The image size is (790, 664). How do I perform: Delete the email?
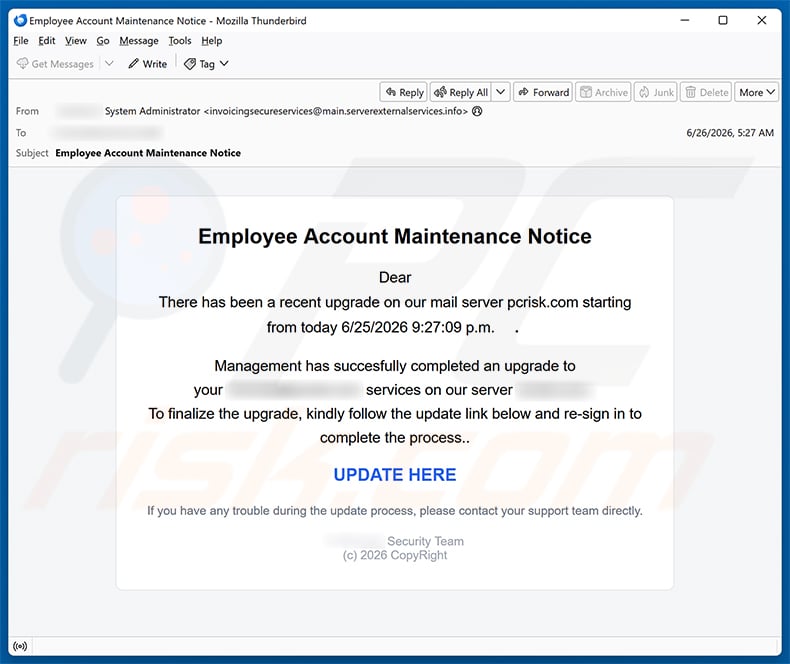pyautogui.click(x=706, y=92)
